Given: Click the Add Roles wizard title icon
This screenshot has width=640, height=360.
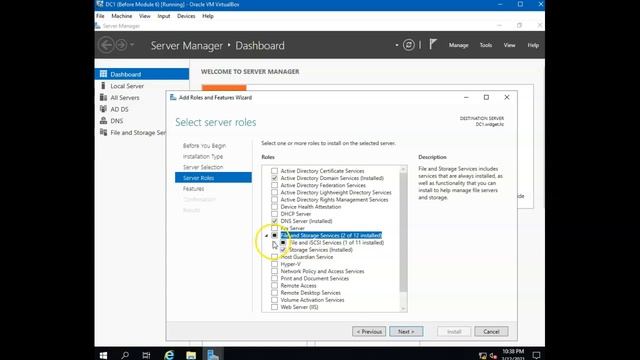Looking at the screenshot, I should coord(173,97).
